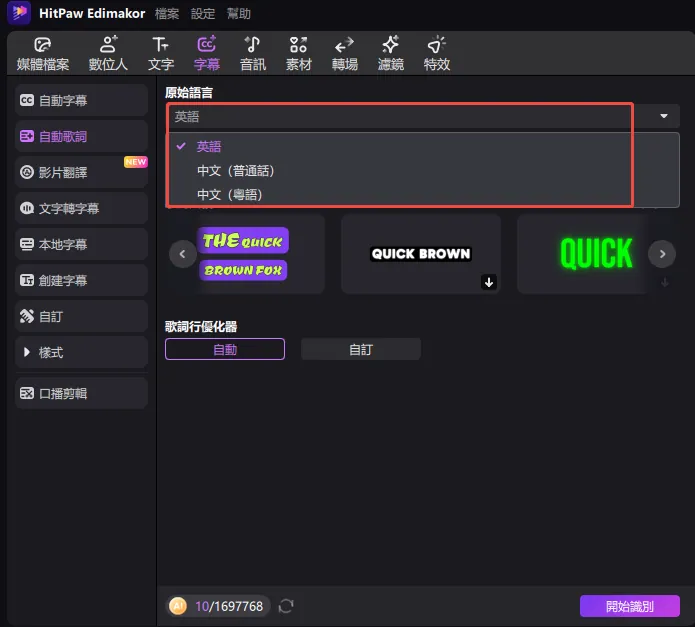Open the 濾鏡 filters tab
Image resolution: width=695 pixels, height=627 pixels.
point(391,54)
